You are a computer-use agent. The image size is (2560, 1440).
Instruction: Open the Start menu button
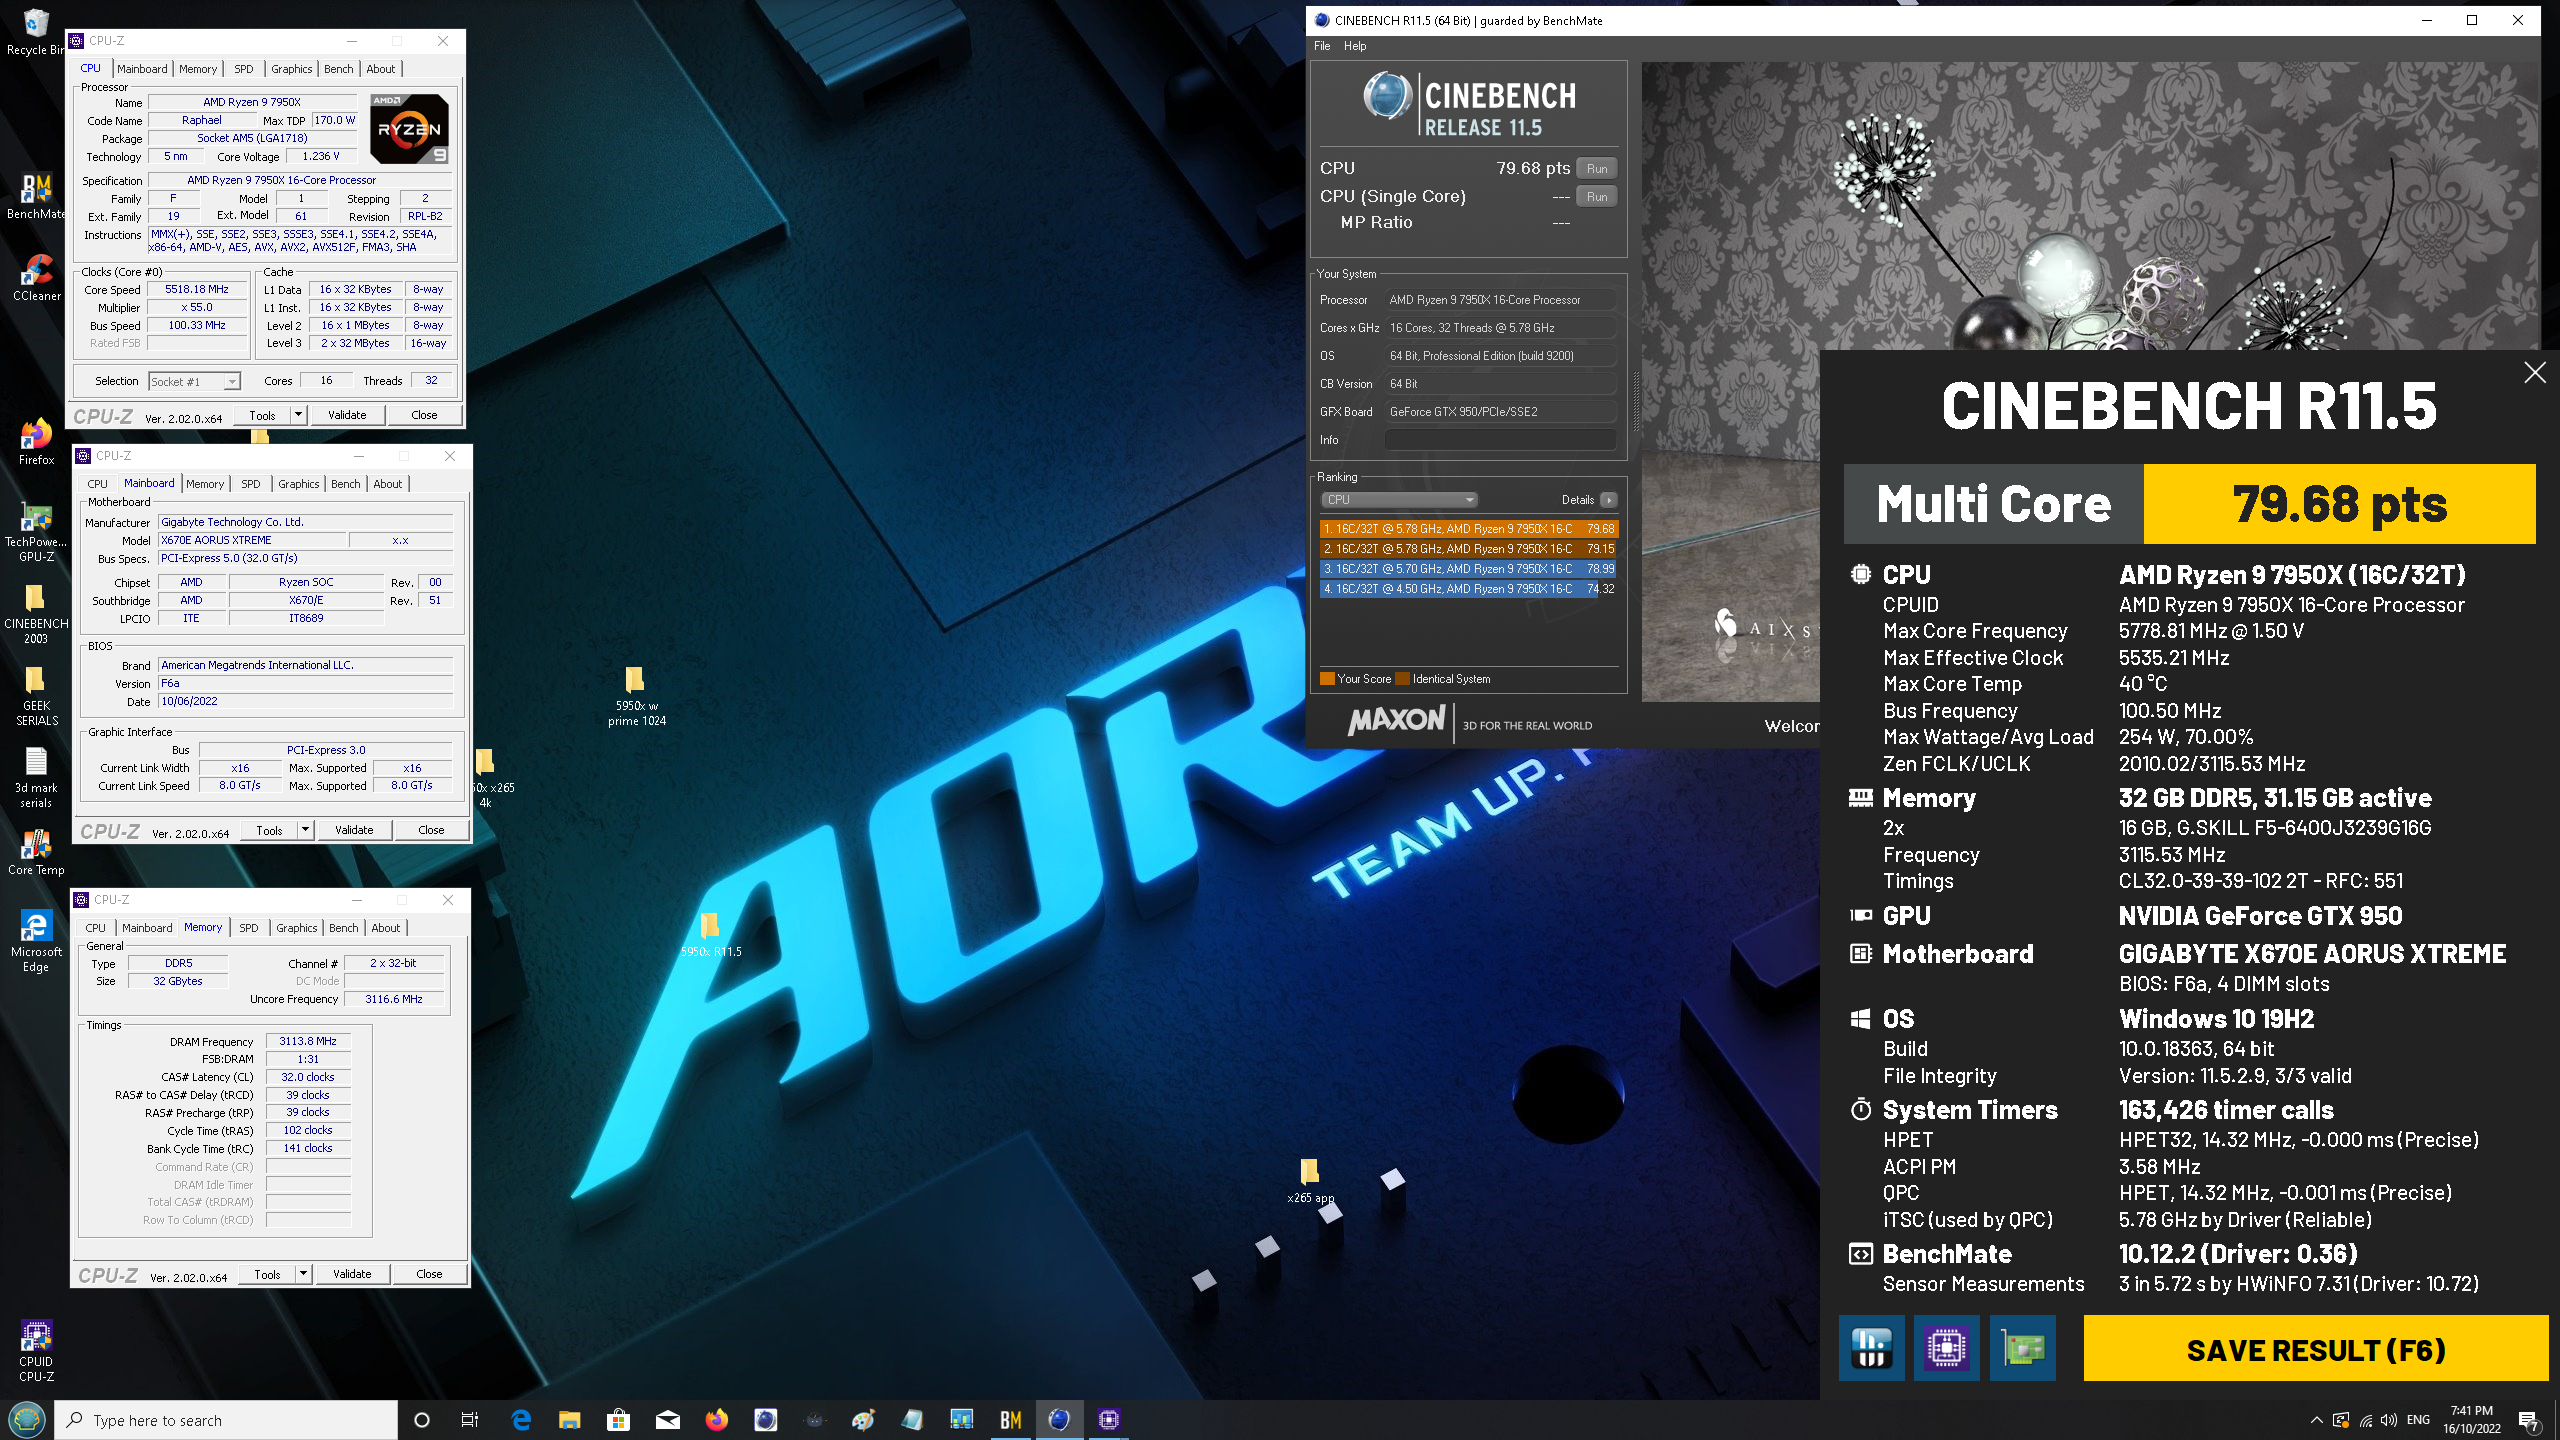(27, 1420)
